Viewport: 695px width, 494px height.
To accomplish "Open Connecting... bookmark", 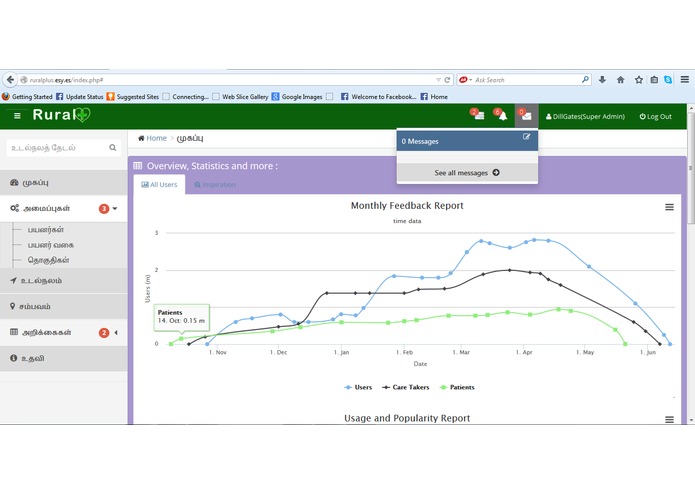I will click(x=186, y=97).
